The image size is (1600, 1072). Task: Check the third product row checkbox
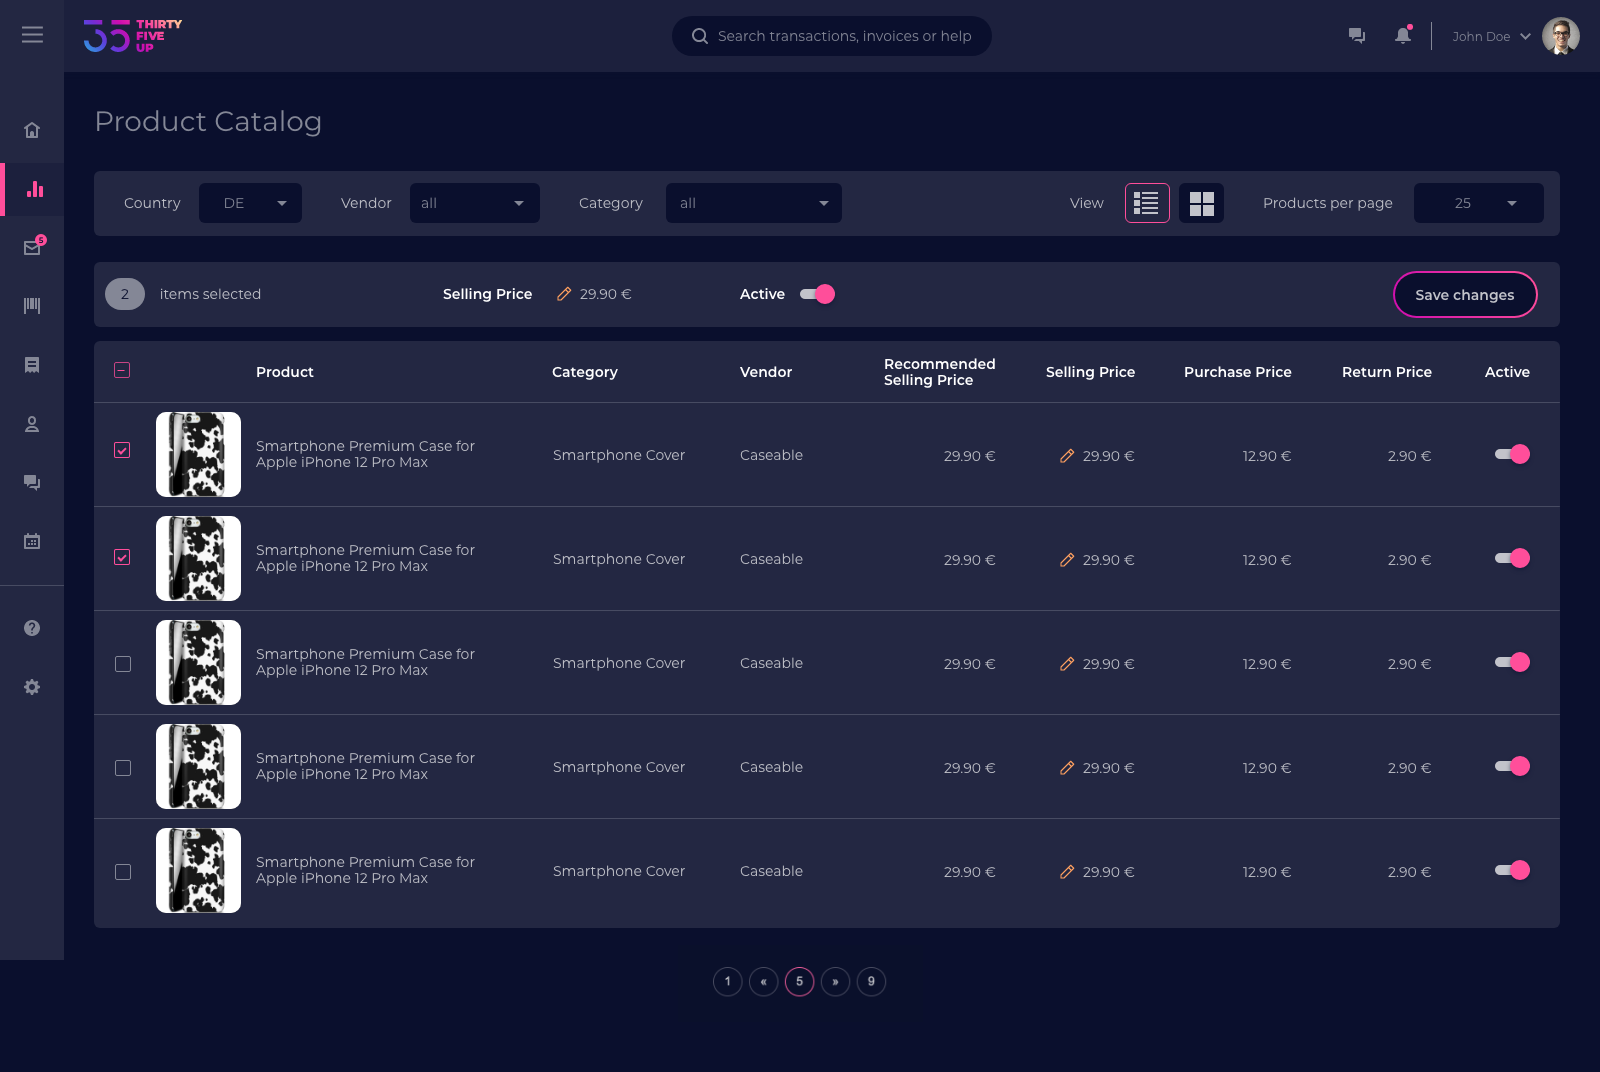123,664
